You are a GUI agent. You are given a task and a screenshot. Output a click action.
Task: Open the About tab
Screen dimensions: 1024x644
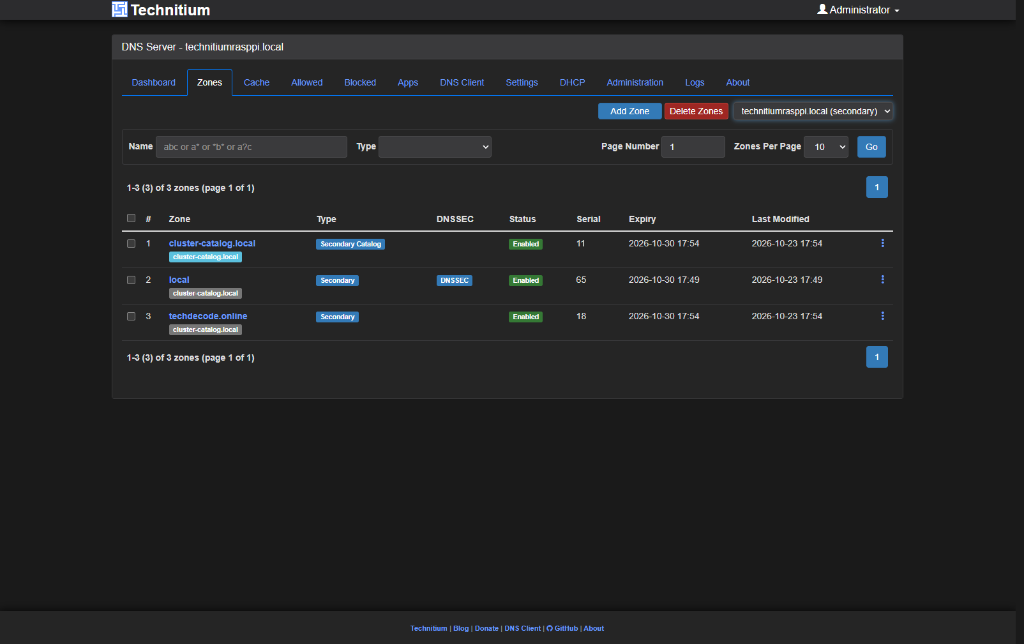pos(738,82)
